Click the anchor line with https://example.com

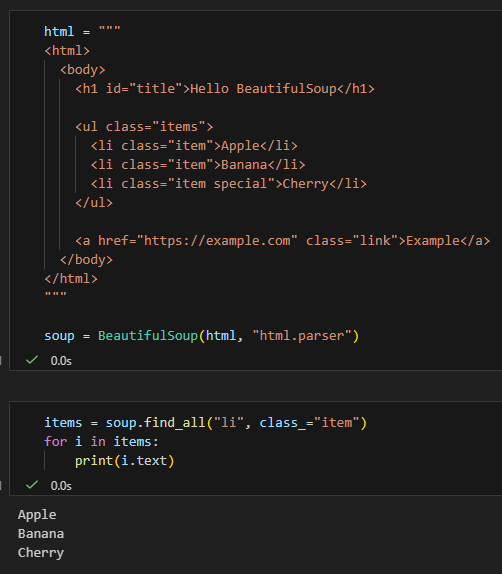pyautogui.click(x=282, y=241)
